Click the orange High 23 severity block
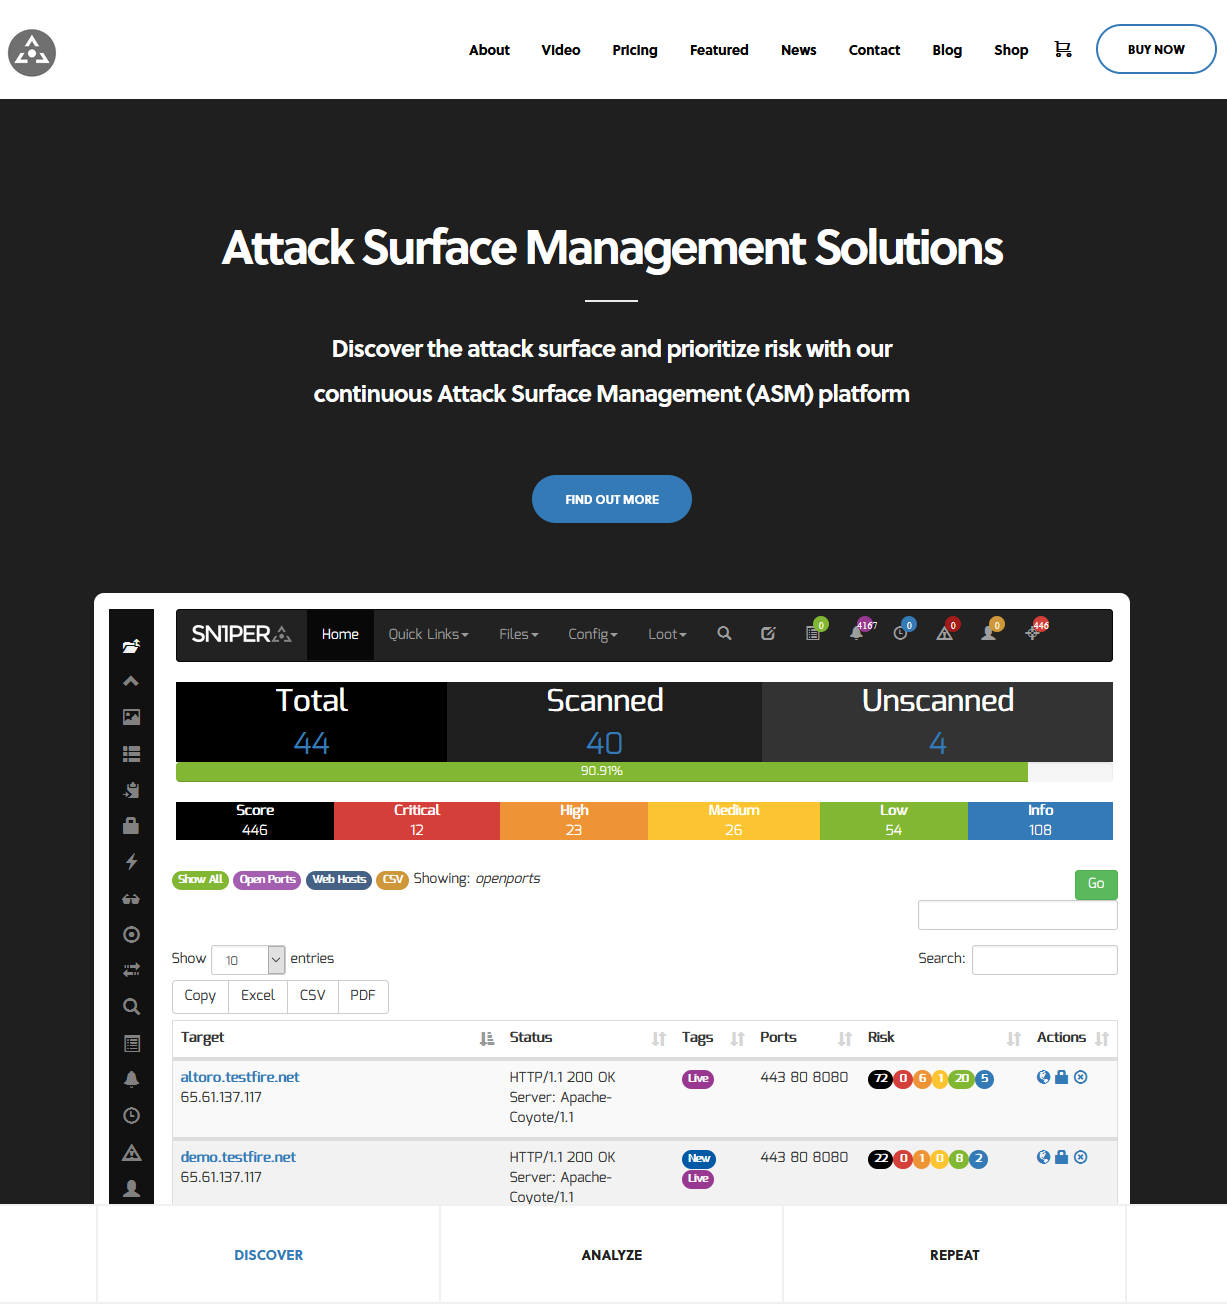This screenshot has height=1304, width=1227. (574, 821)
